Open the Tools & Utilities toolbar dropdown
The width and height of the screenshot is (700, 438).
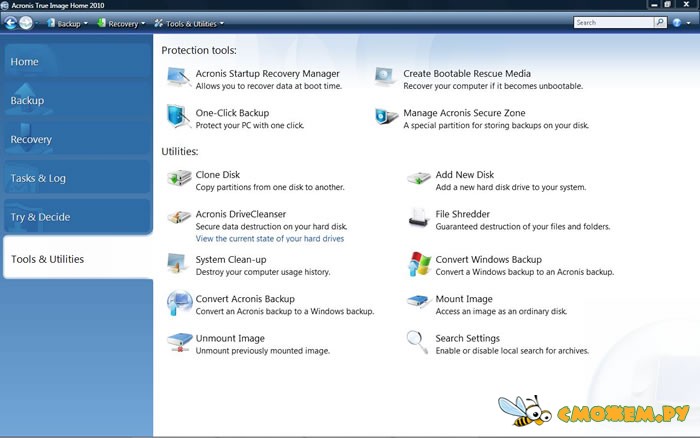[189, 23]
